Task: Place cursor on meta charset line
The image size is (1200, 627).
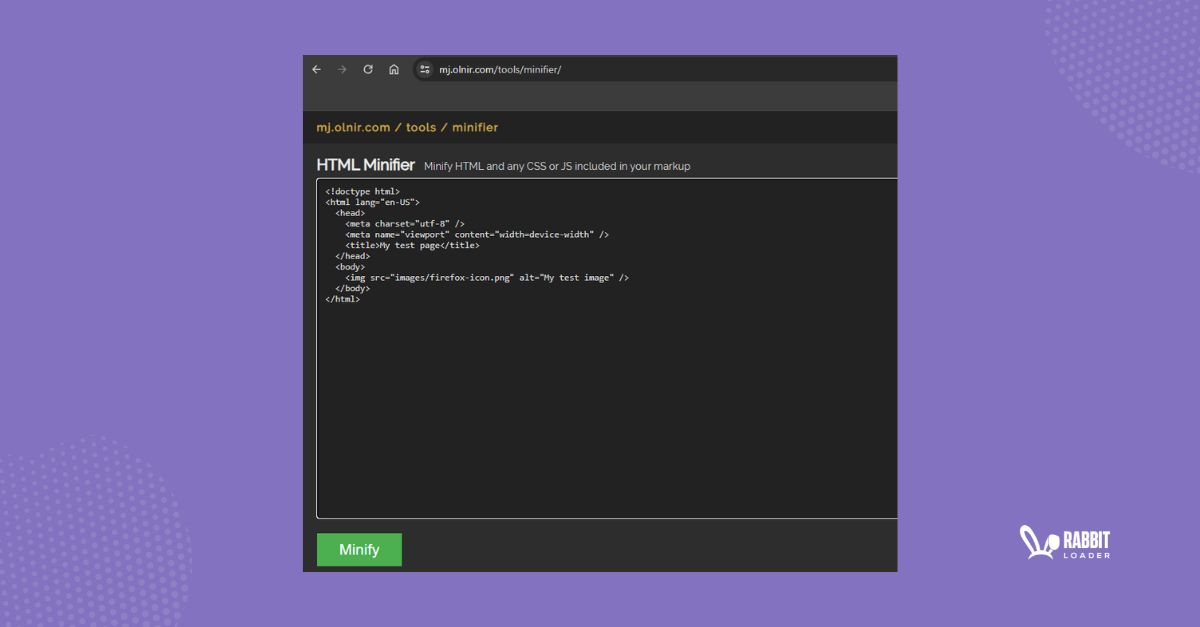Action: 405,224
